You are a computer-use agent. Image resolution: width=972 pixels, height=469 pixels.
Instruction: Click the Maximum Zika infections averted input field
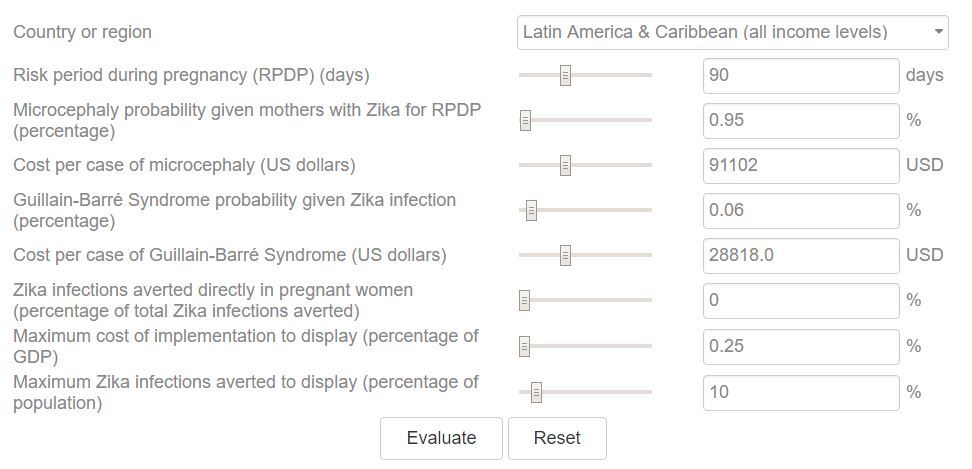point(801,392)
